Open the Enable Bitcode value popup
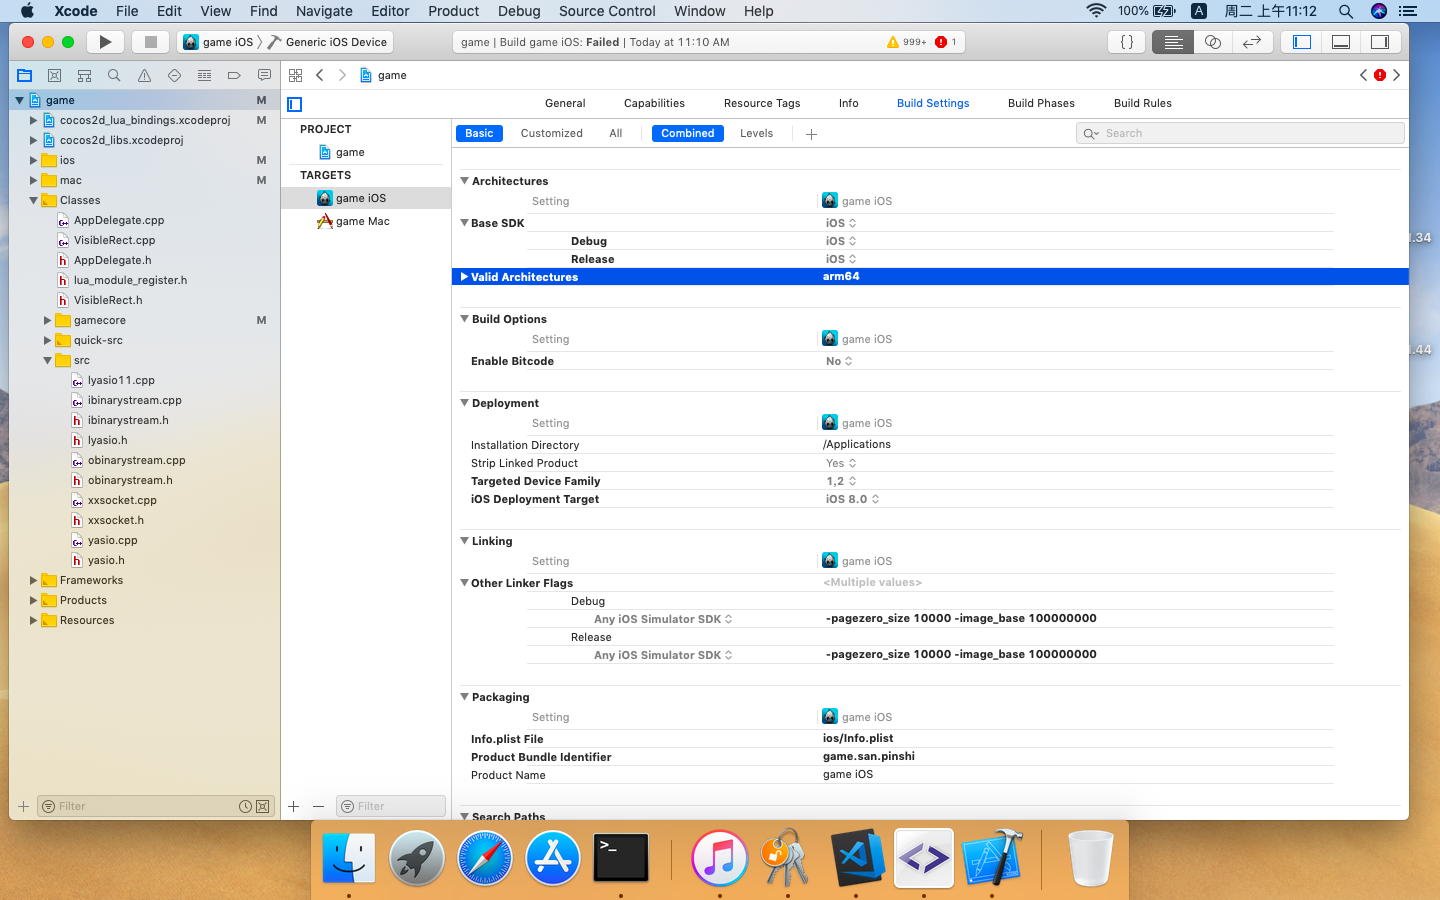 click(839, 361)
